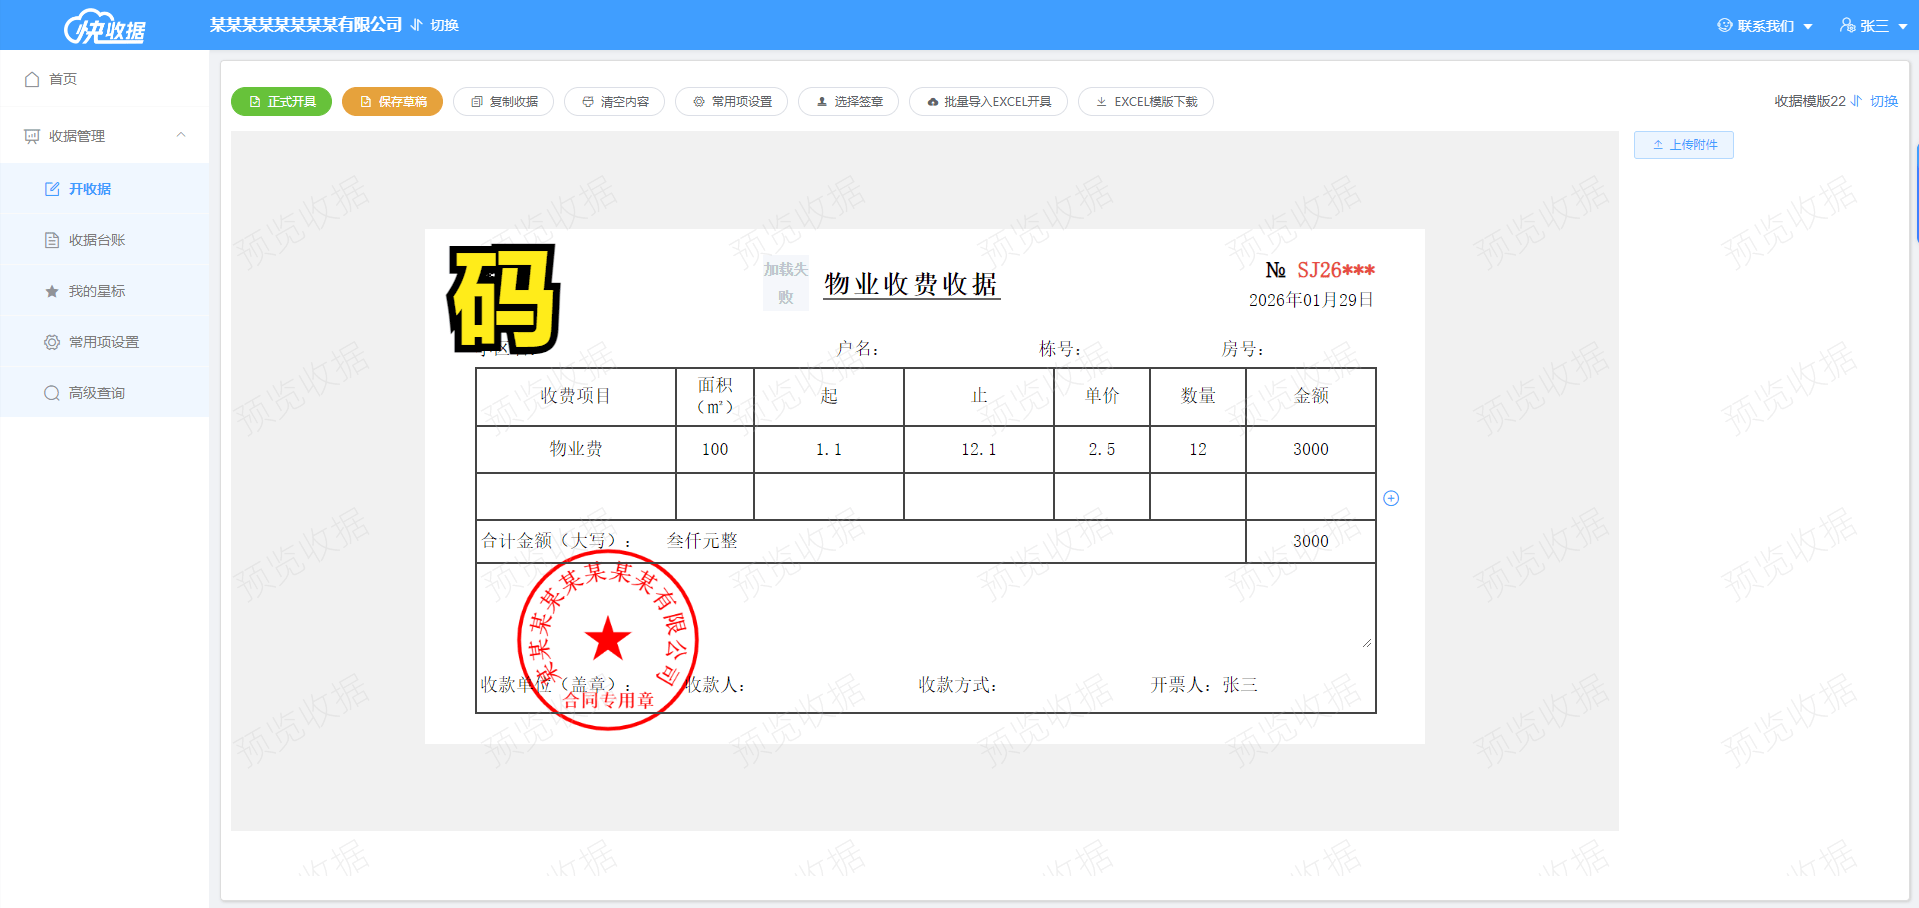Switch receipt template via 切换 link
The width and height of the screenshot is (1919, 908).
click(x=1883, y=101)
